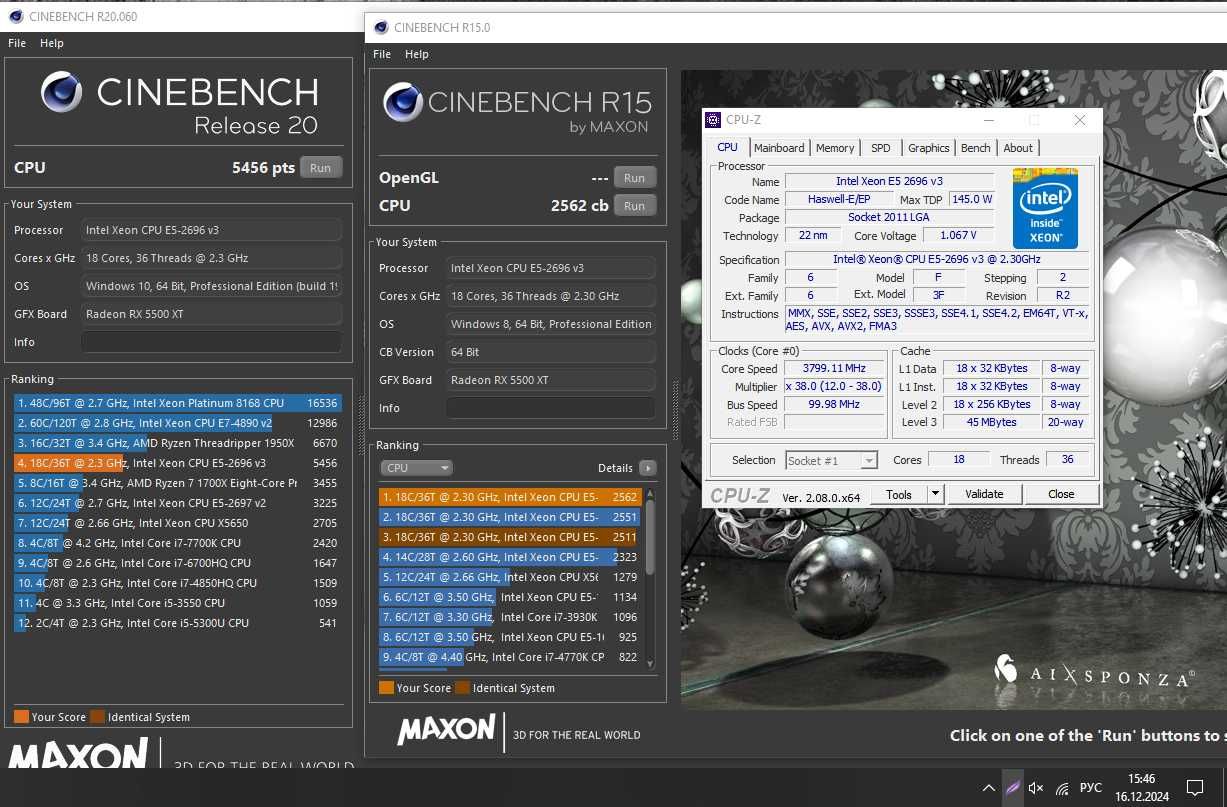Open the Help menu in Cinebench R15
The height and width of the screenshot is (807, 1227).
(417, 54)
